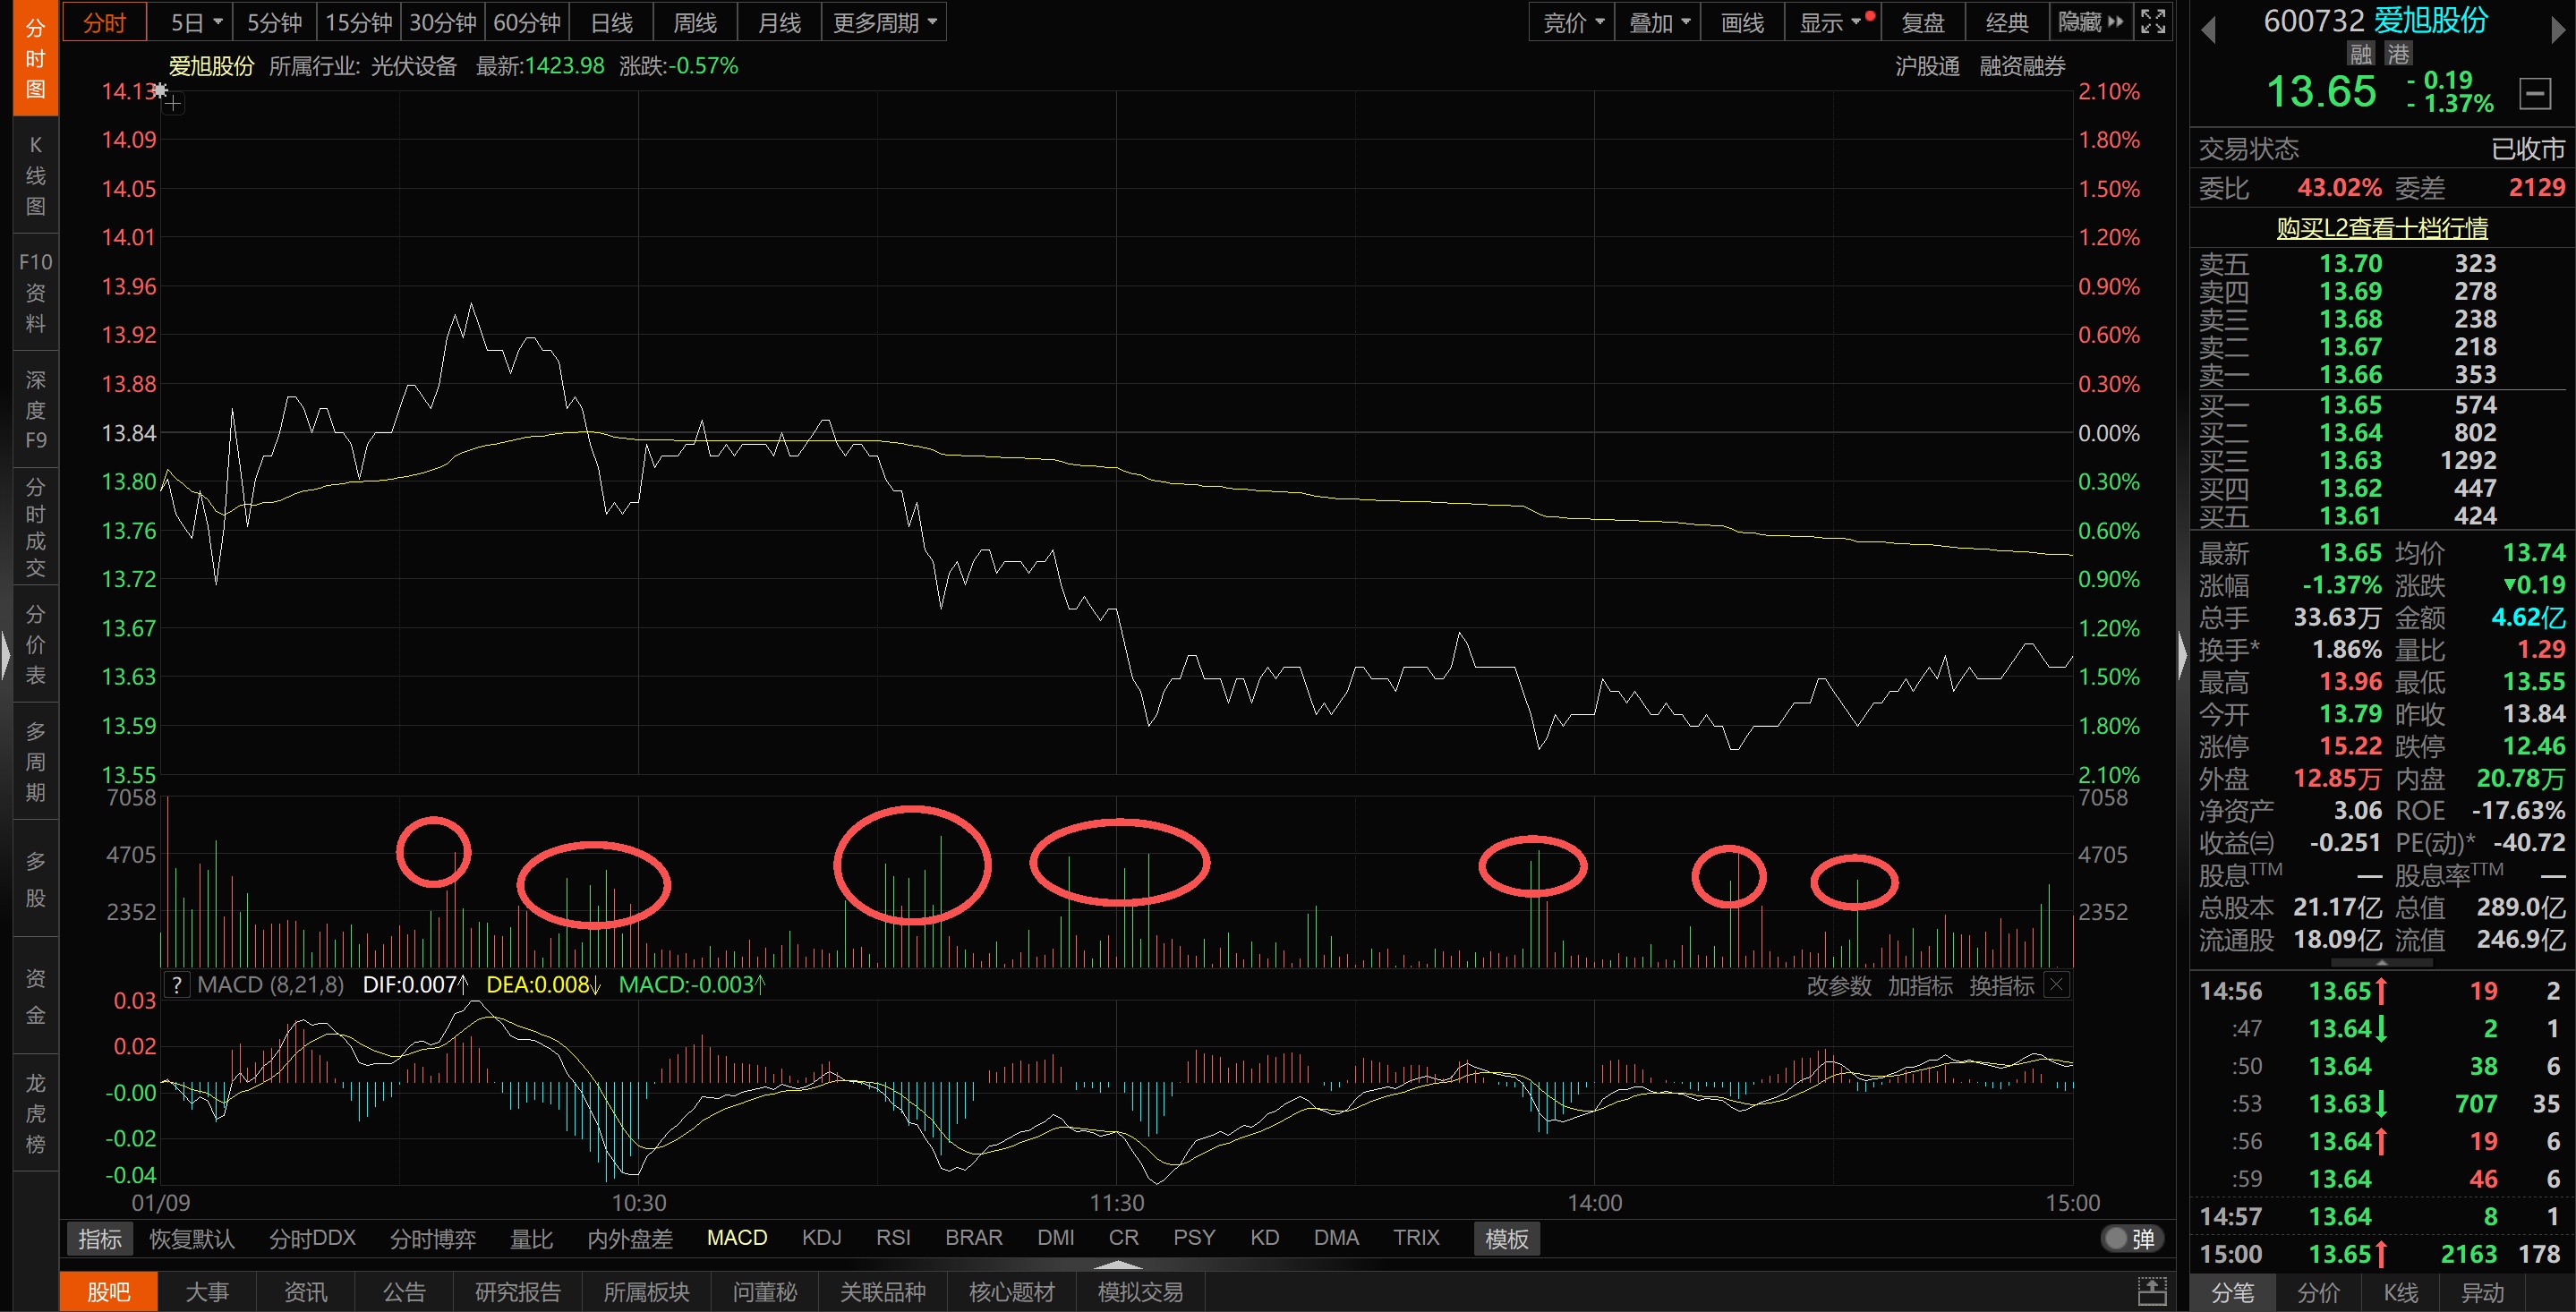Toggle the 弹 popup switch
2576x1312 pixels.
2131,1238
